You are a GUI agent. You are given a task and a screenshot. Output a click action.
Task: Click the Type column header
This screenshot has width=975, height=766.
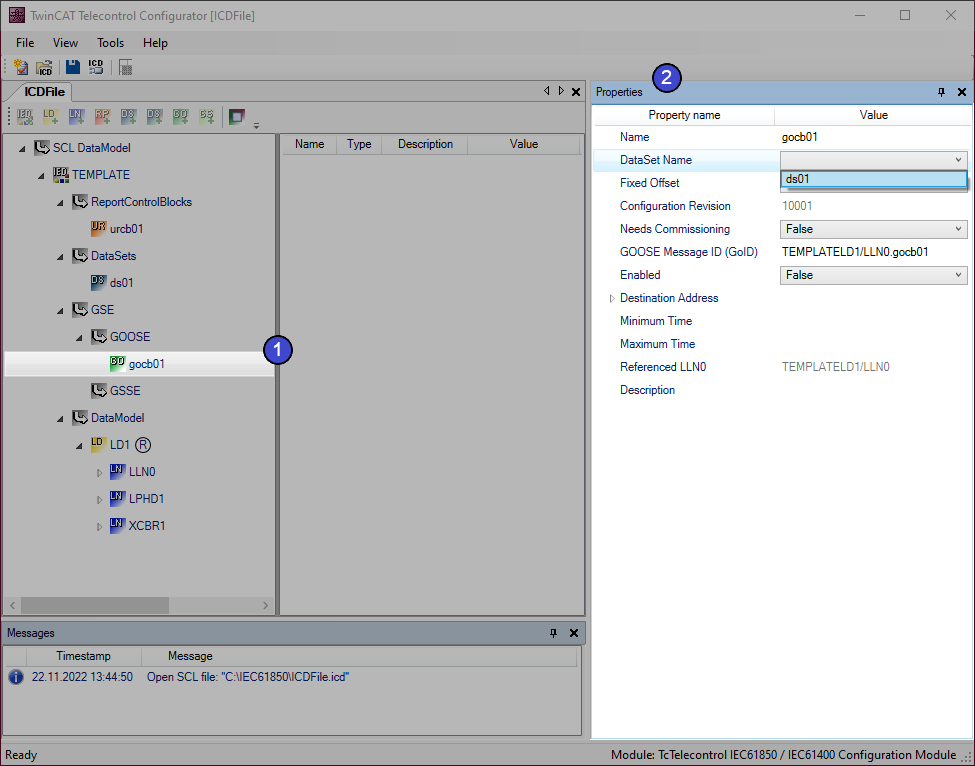(x=359, y=144)
